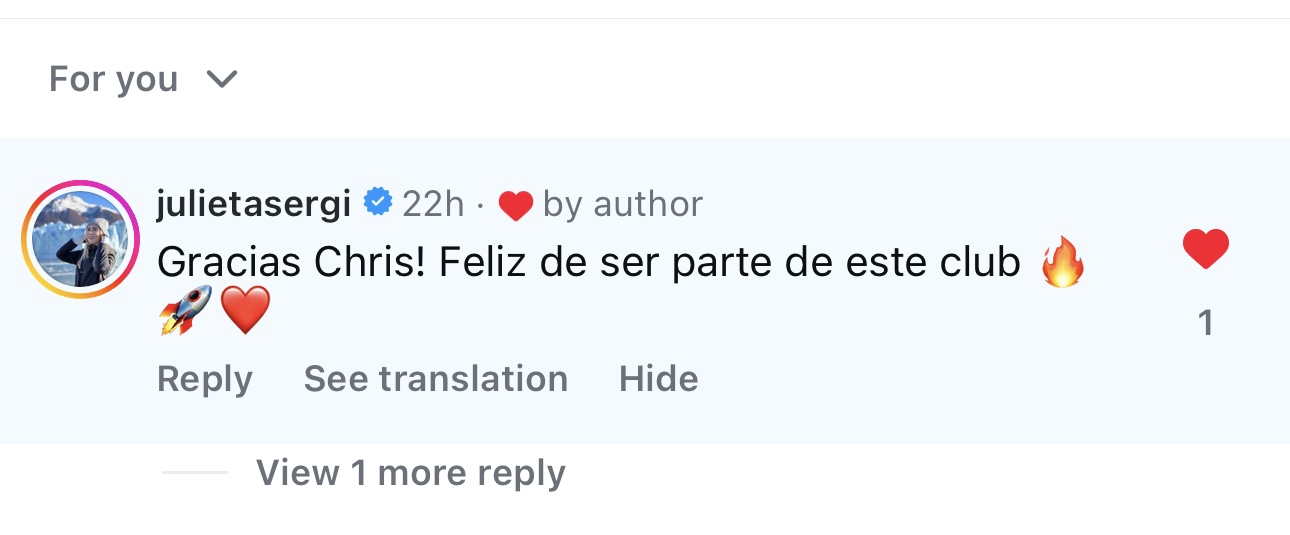
Task: Click the rocket emoji in the comment
Action: point(185,310)
